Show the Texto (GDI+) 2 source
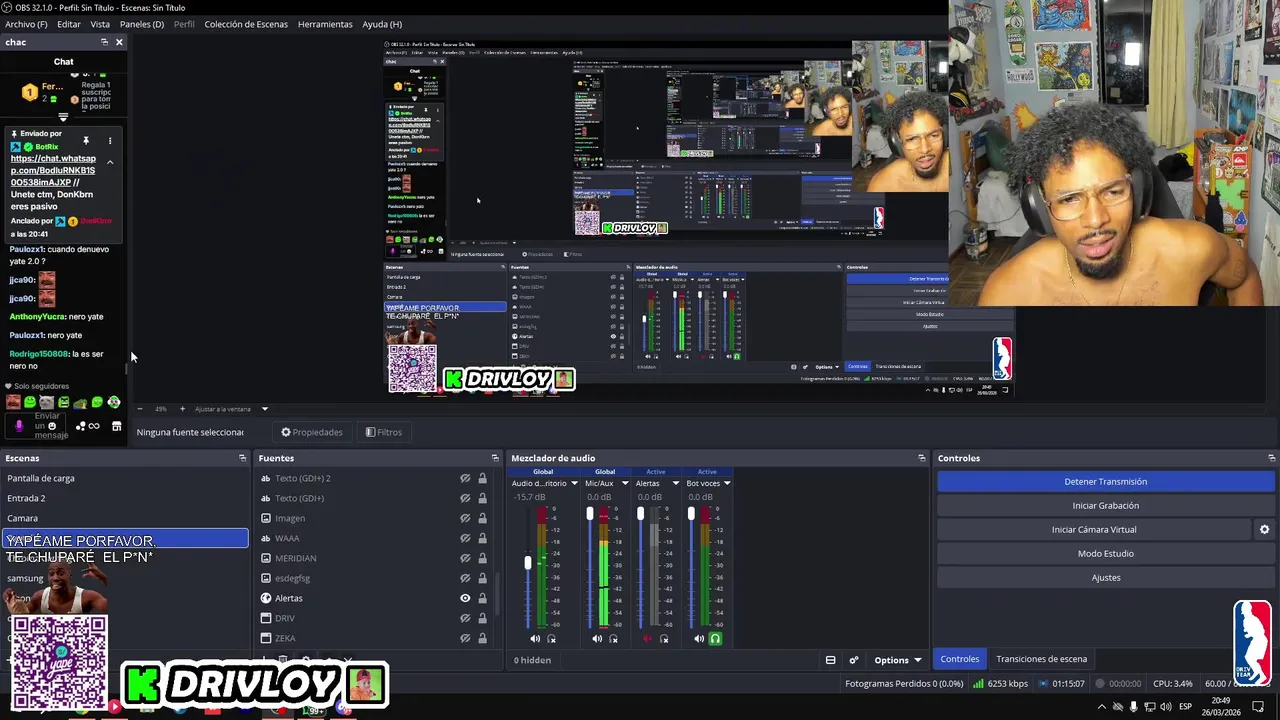This screenshot has height=720, width=1280. (x=465, y=478)
